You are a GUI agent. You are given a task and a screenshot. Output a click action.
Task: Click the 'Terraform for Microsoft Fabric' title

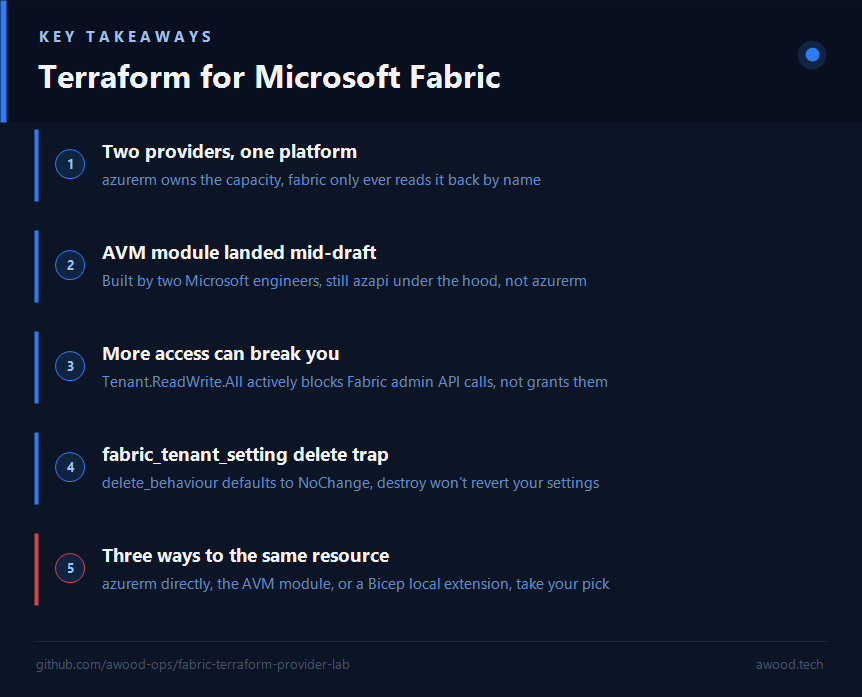point(269,76)
